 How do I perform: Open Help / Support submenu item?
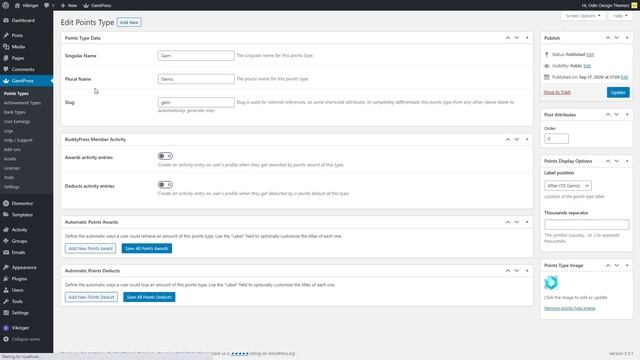tap(18, 140)
